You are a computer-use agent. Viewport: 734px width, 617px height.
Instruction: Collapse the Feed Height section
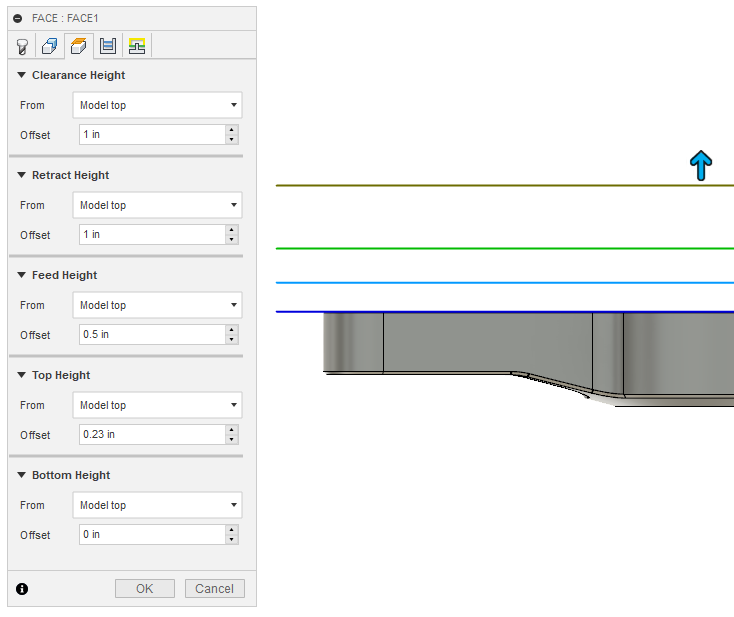coord(21,275)
